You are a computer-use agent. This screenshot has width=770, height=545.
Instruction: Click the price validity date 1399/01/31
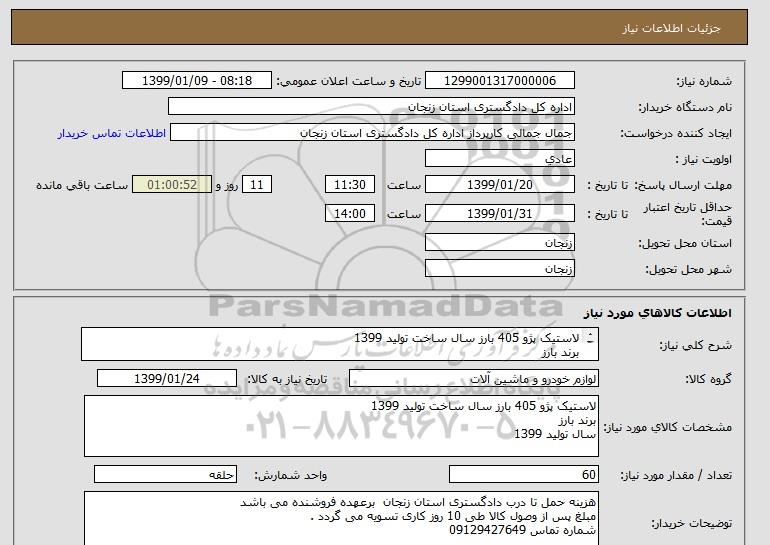pyautogui.click(x=499, y=214)
